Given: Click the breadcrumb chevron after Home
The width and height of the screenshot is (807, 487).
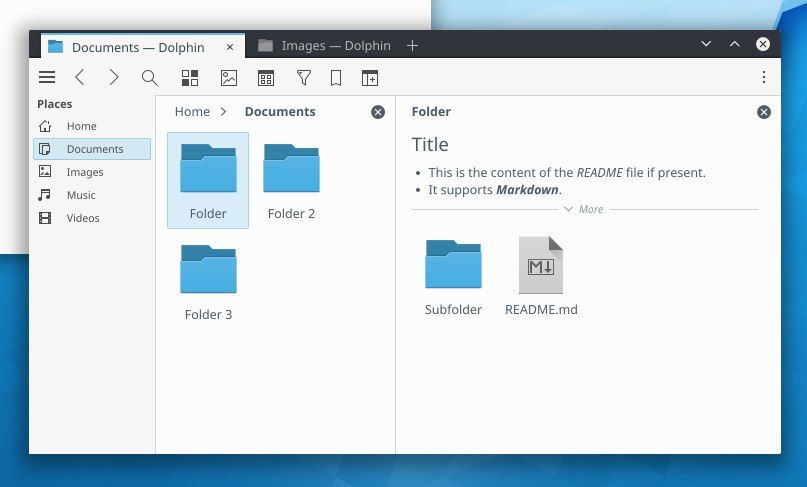Looking at the screenshot, I should click(x=223, y=112).
